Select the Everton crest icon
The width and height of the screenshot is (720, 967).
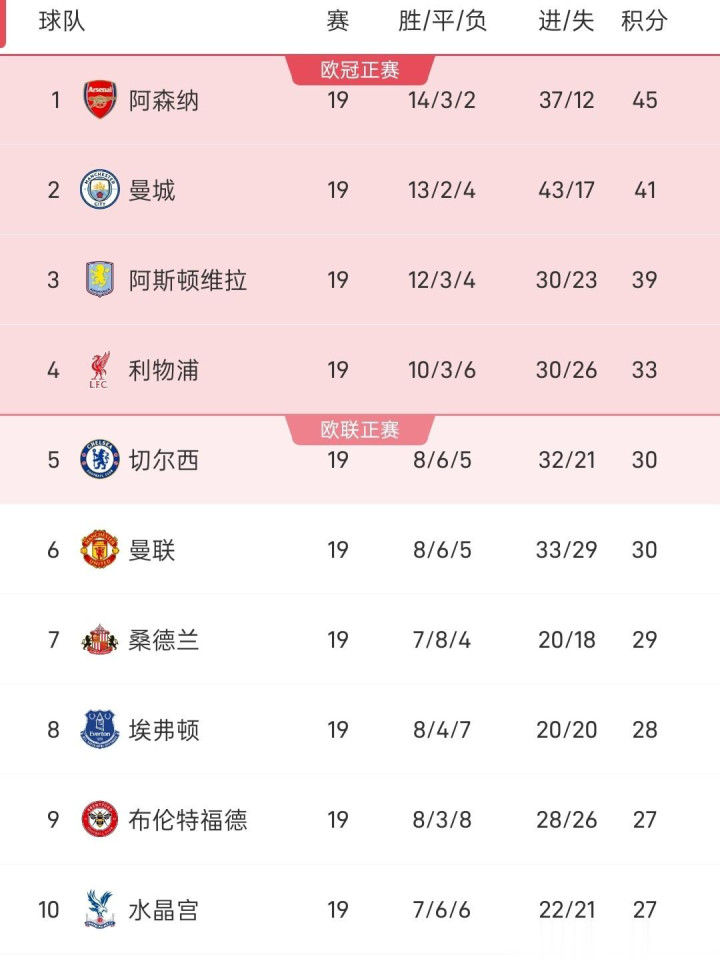tap(100, 730)
